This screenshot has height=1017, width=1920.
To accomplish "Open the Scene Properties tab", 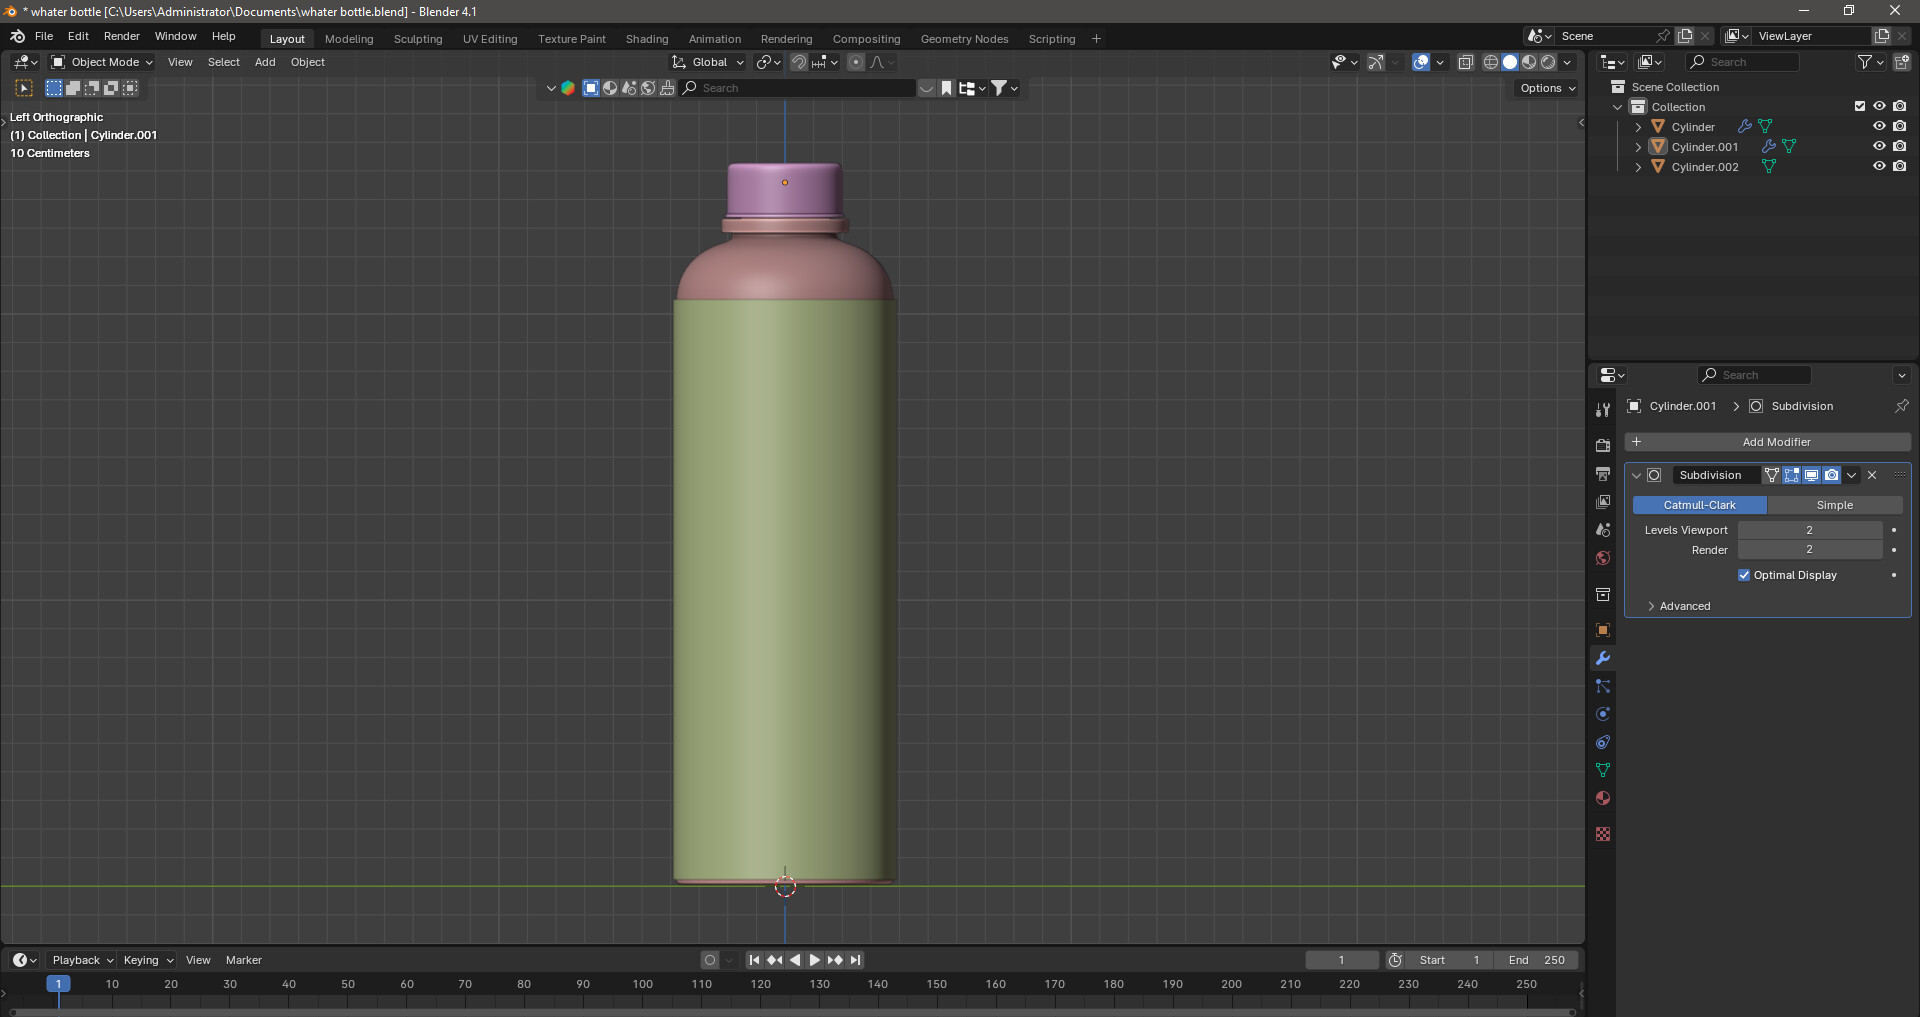I will click(x=1603, y=529).
